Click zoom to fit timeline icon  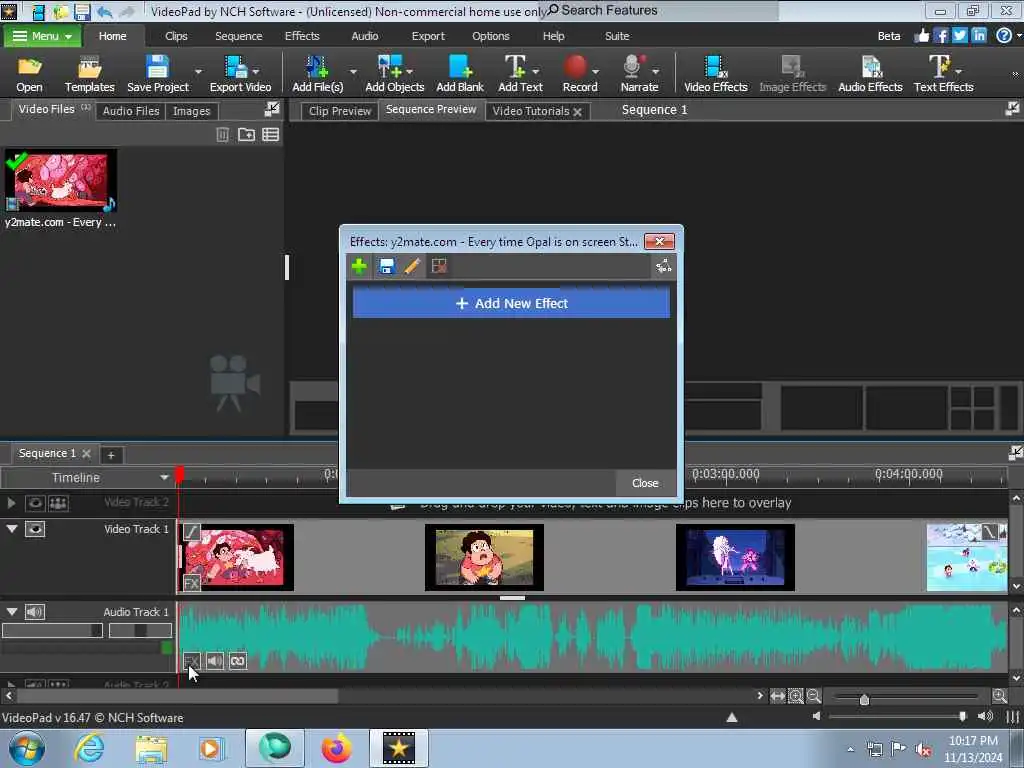point(777,696)
